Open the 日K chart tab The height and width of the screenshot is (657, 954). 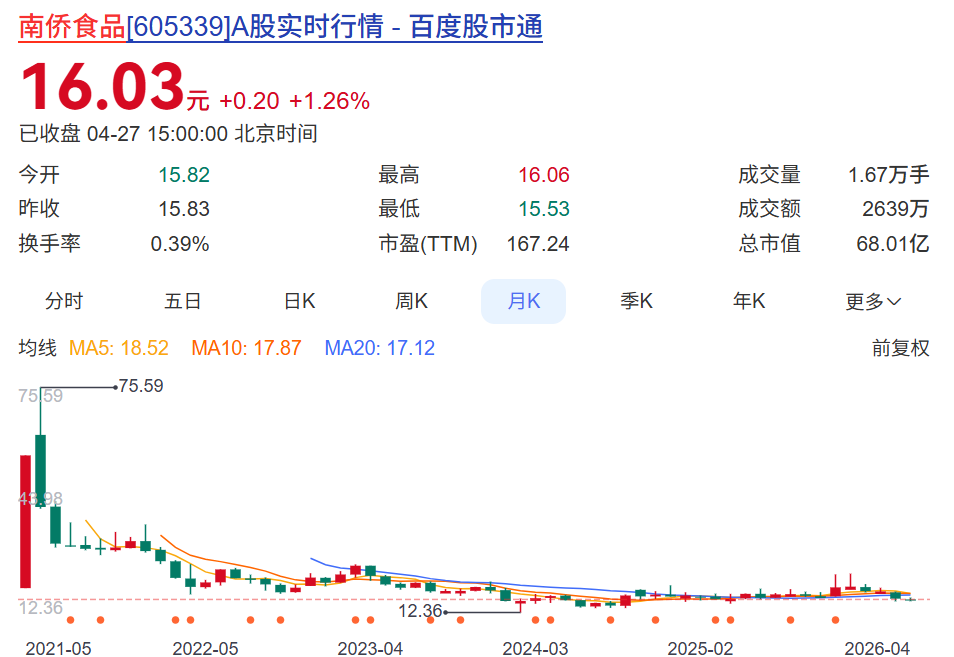click(299, 301)
